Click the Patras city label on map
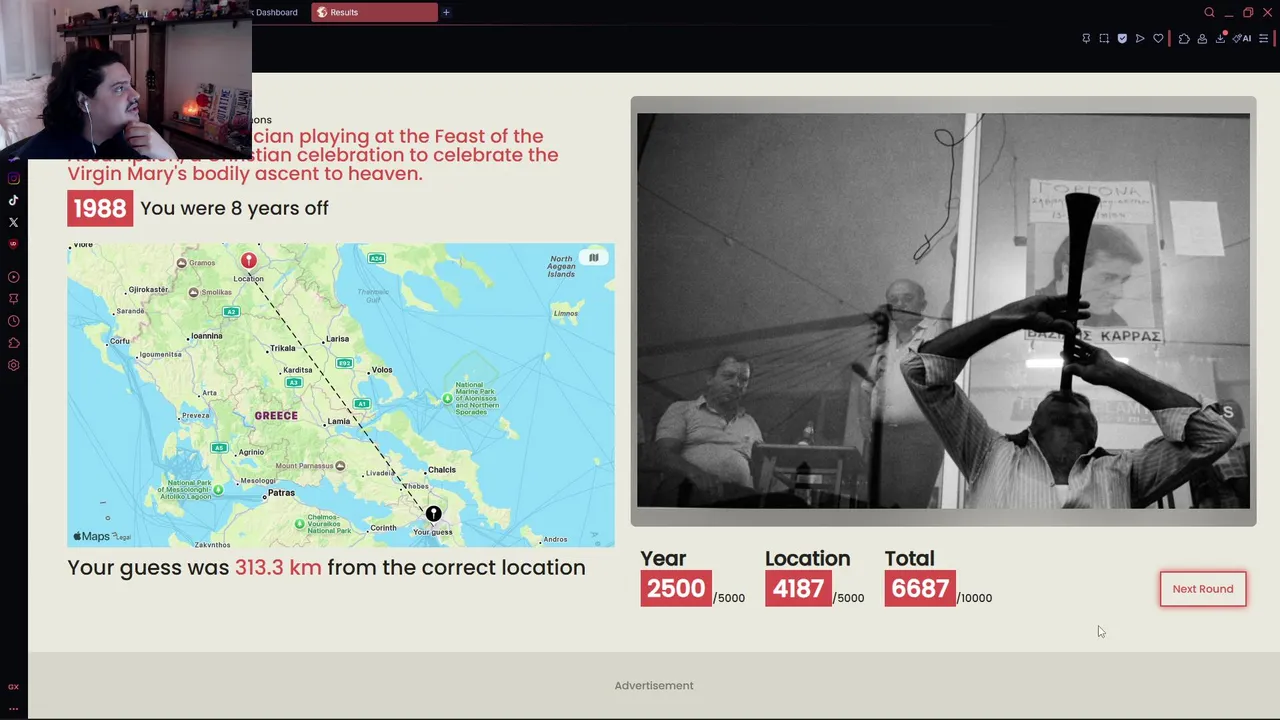 pos(281,492)
